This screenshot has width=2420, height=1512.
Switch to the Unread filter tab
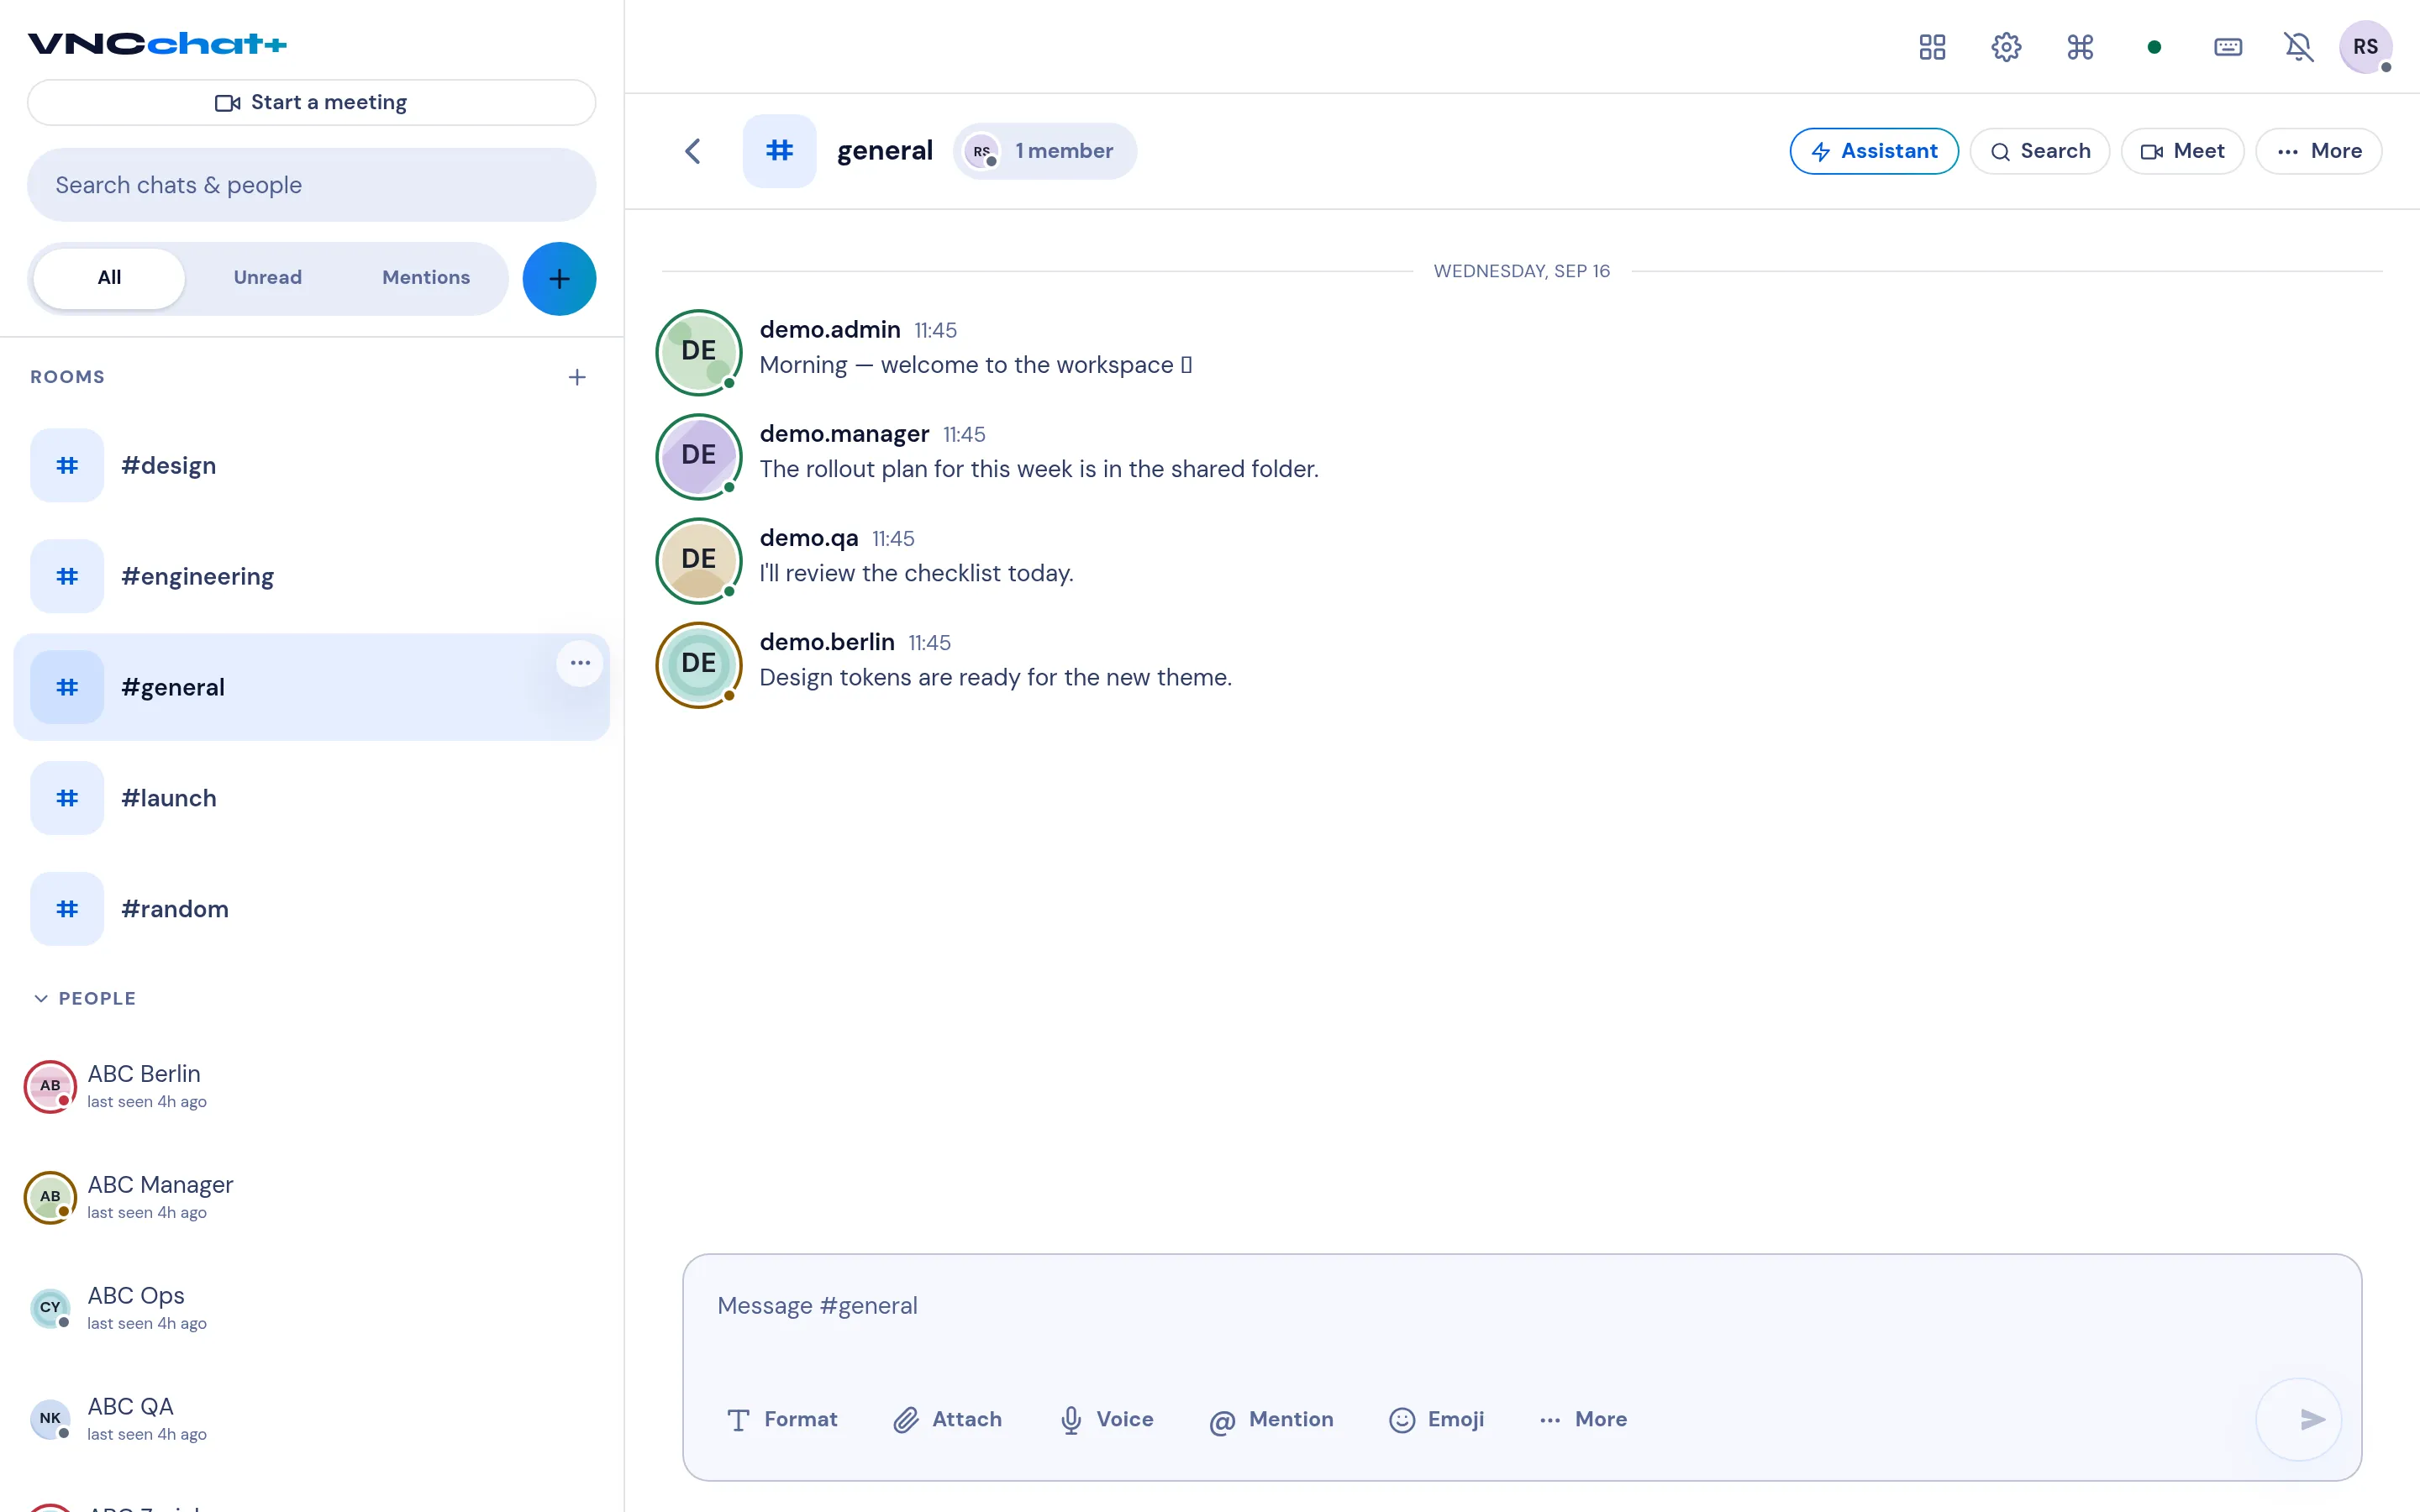(x=267, y=278)
